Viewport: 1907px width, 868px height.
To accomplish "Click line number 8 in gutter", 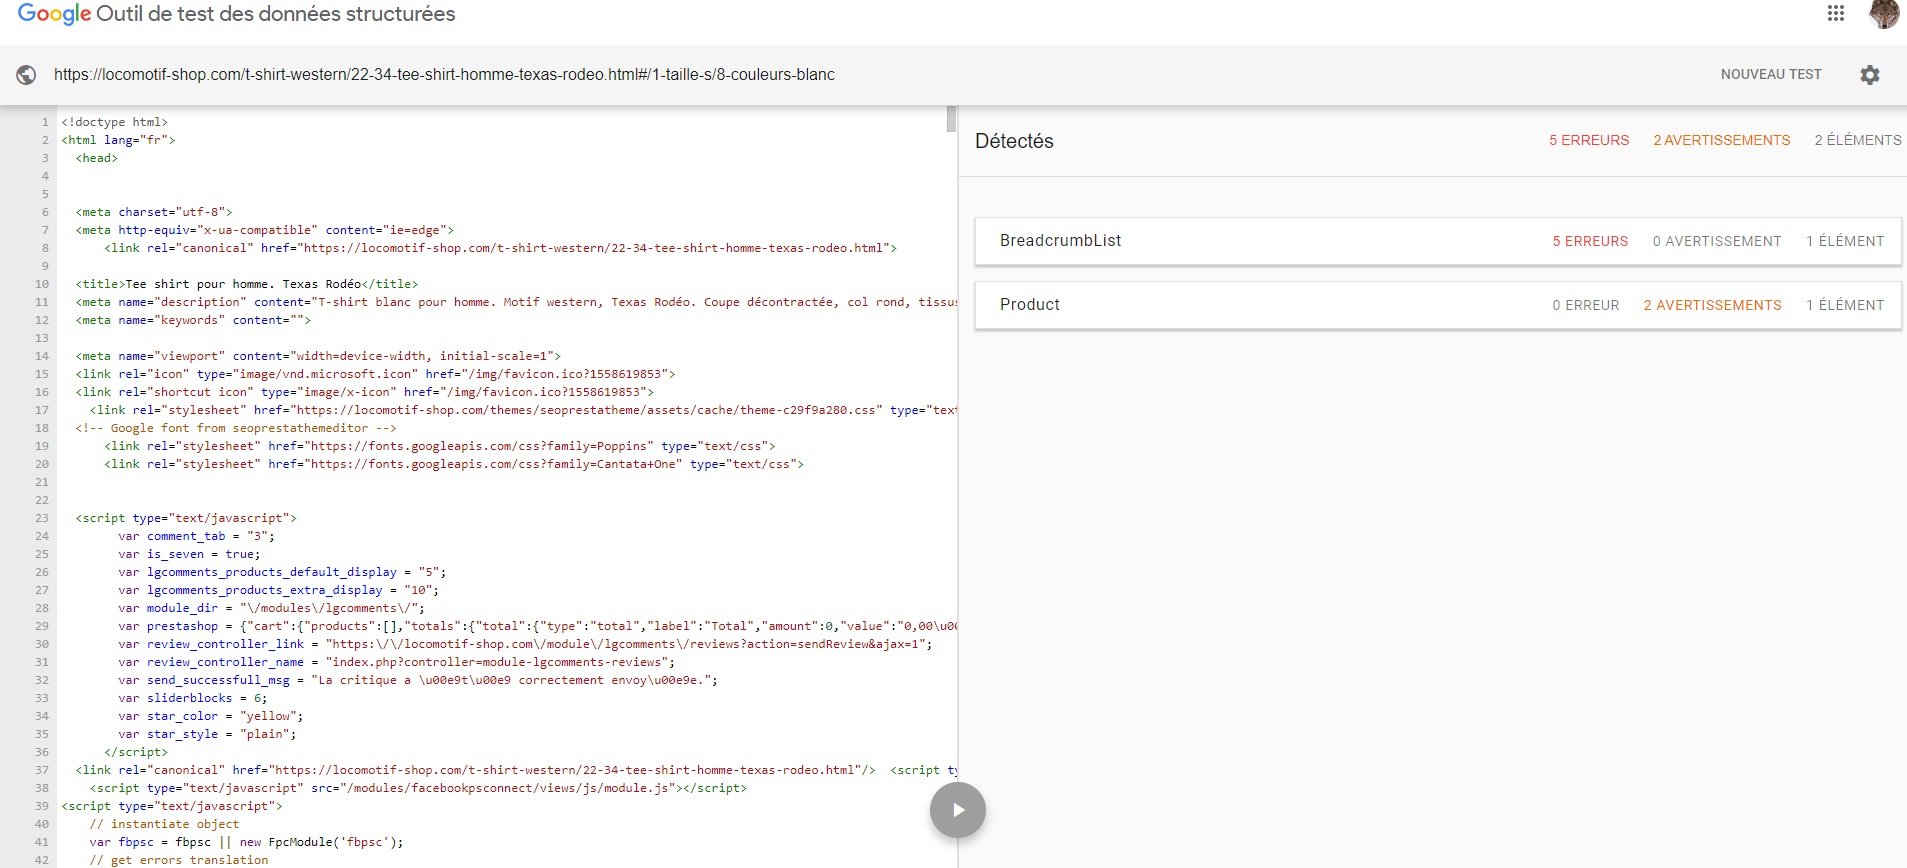I will coord(45,248).
